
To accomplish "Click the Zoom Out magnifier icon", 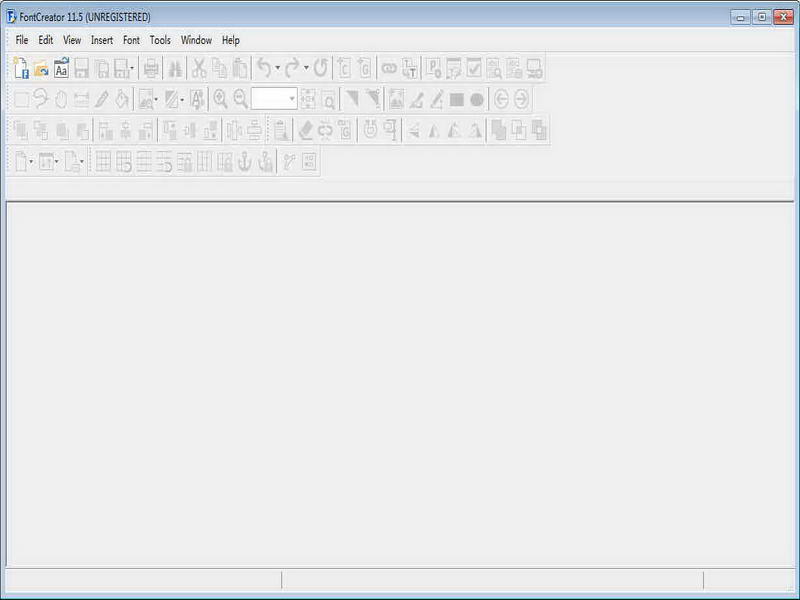I will click(240, 98).
